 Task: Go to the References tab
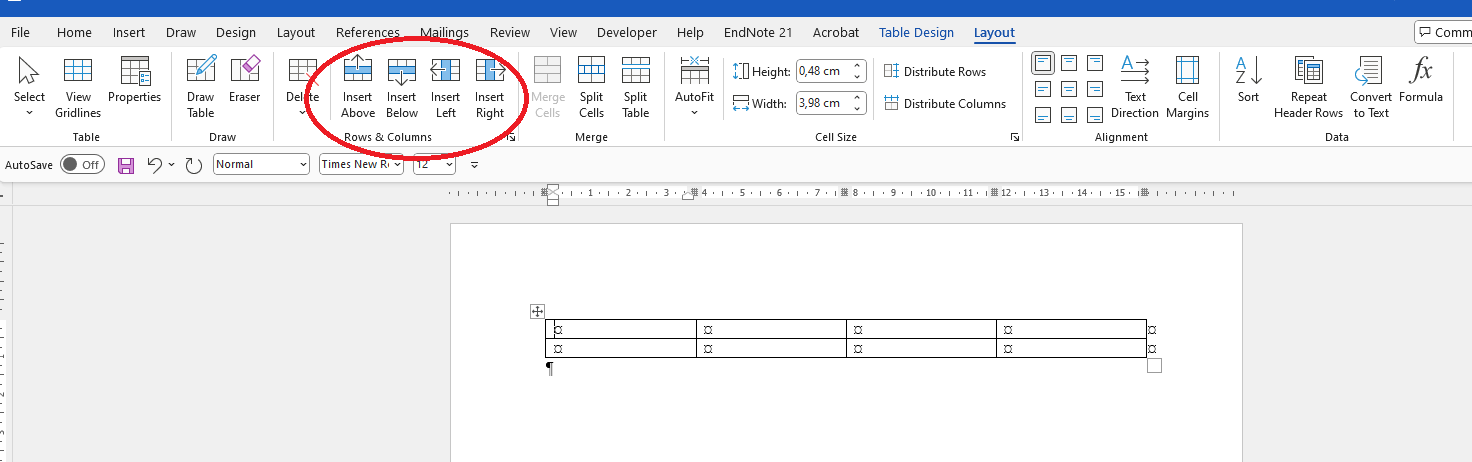coord(367,32)
